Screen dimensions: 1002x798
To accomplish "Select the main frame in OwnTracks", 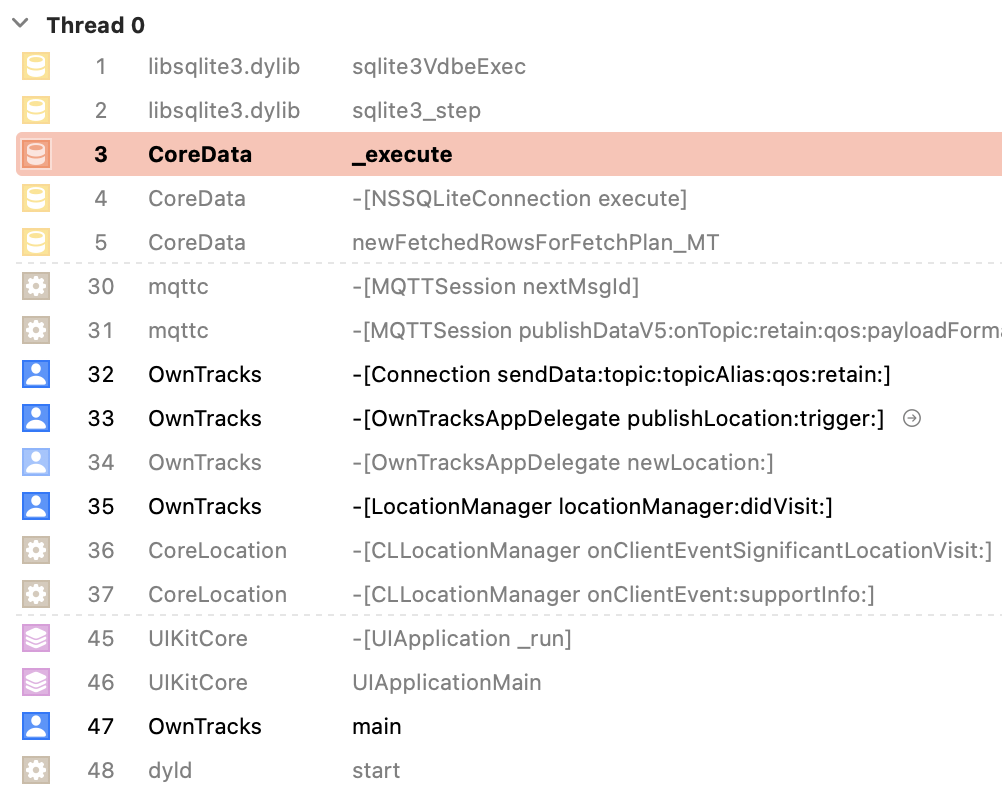I will click(377, 726).
